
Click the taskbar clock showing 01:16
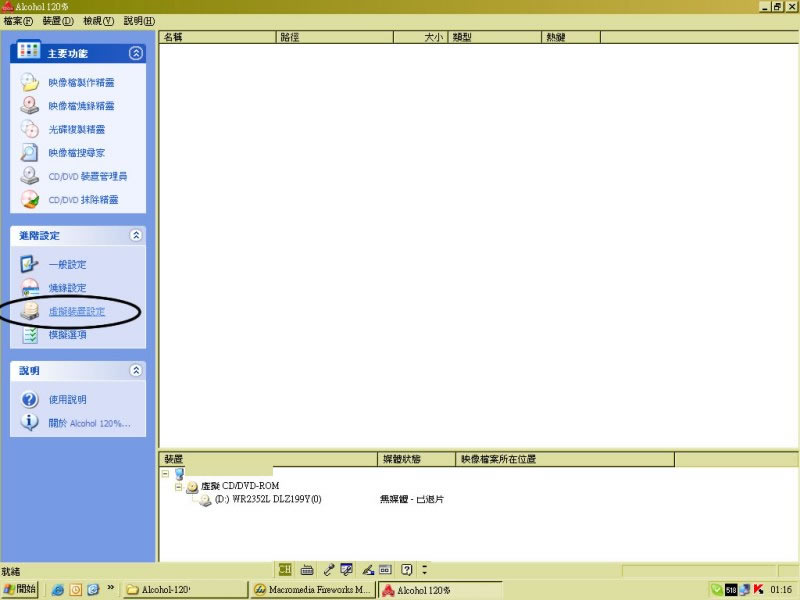(x=781, y=590)
